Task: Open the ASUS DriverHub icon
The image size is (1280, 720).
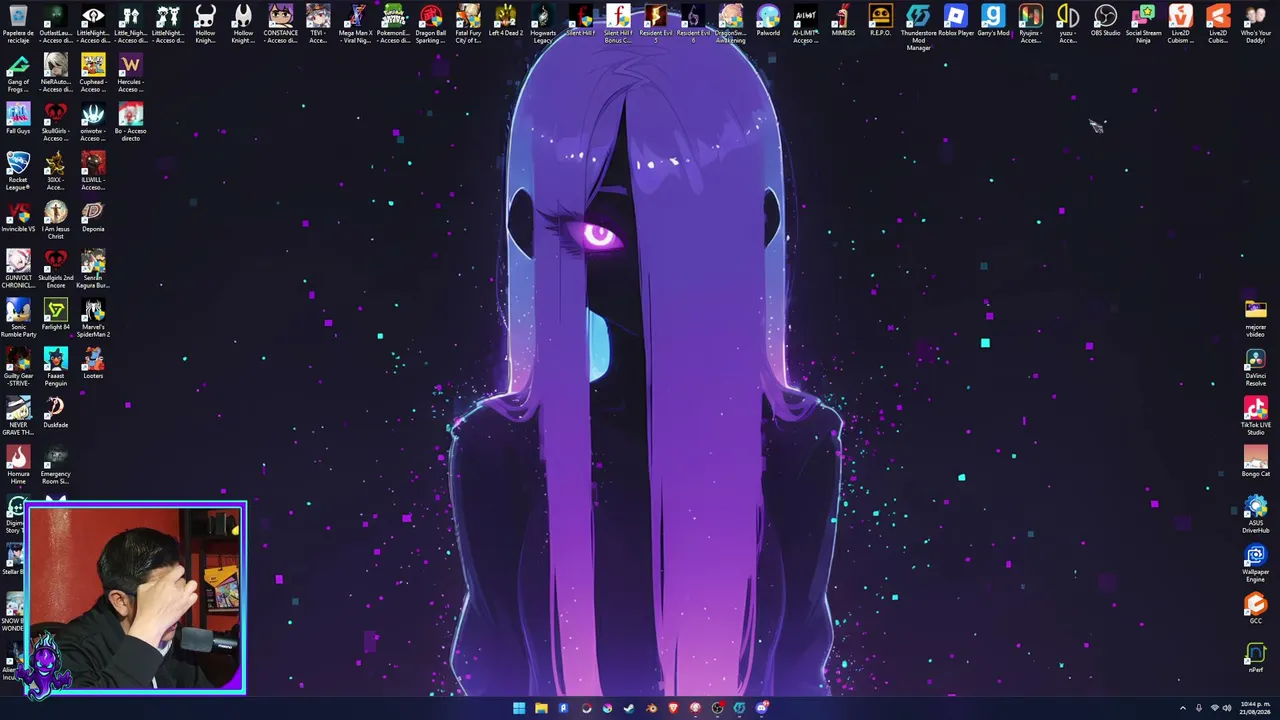Action: (1255, 513)
